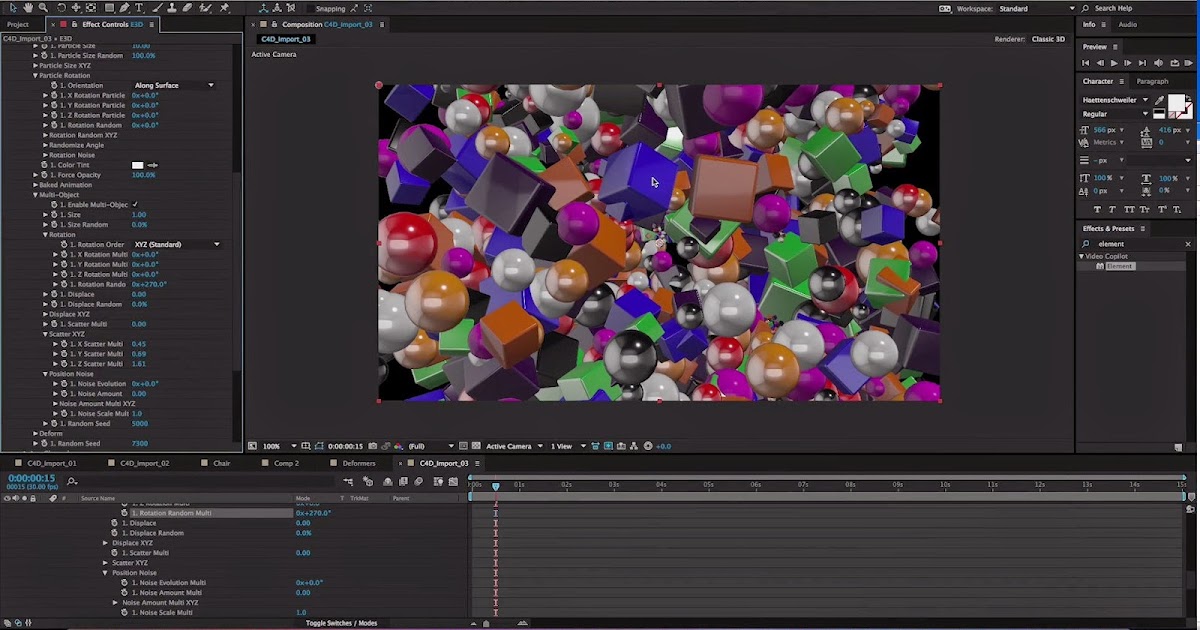Open the Deformers timeline tab
The height and width of the screenshot is (630, 1200).
pyautogui.click(x=359, y=463)
